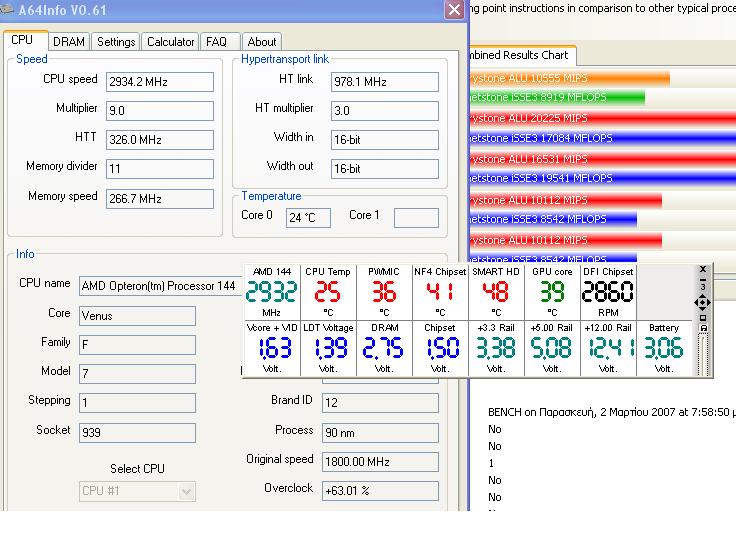Open the DRAM tab
This screenshot has height=538, width=736.
69,42
